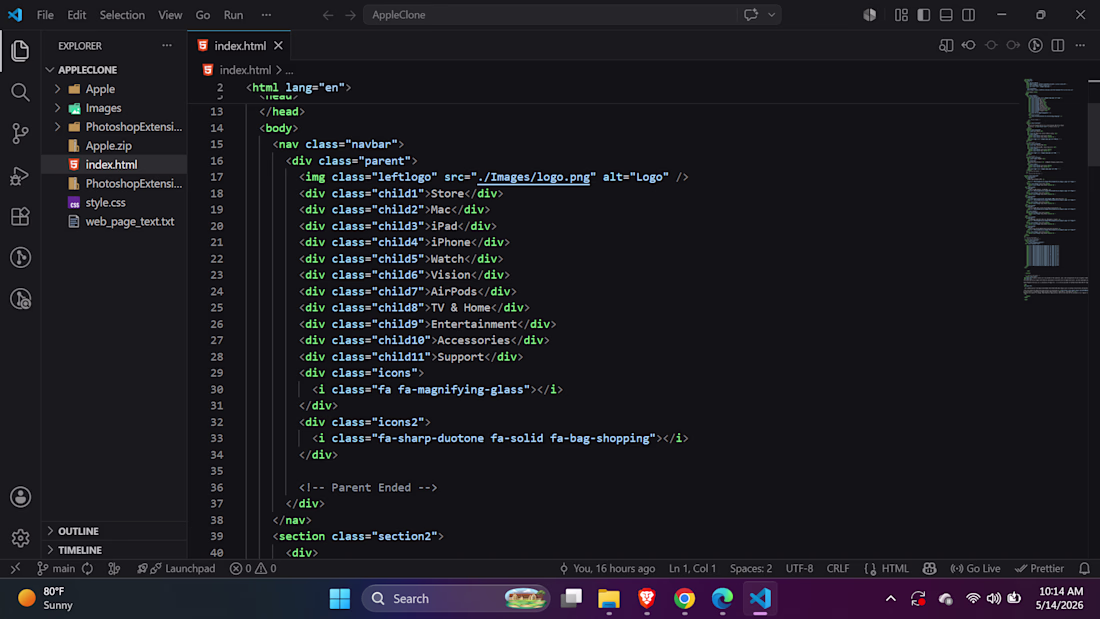Click the Copilot status icon in status bar
1100x619 pixels.
click(x=930, y=568)
